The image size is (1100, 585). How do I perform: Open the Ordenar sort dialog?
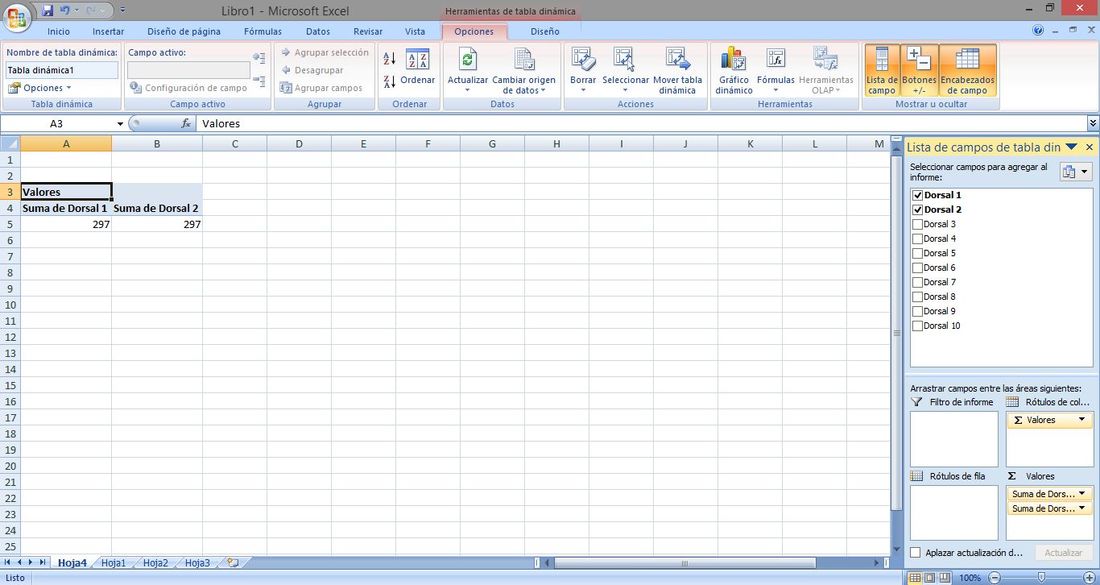418,67
